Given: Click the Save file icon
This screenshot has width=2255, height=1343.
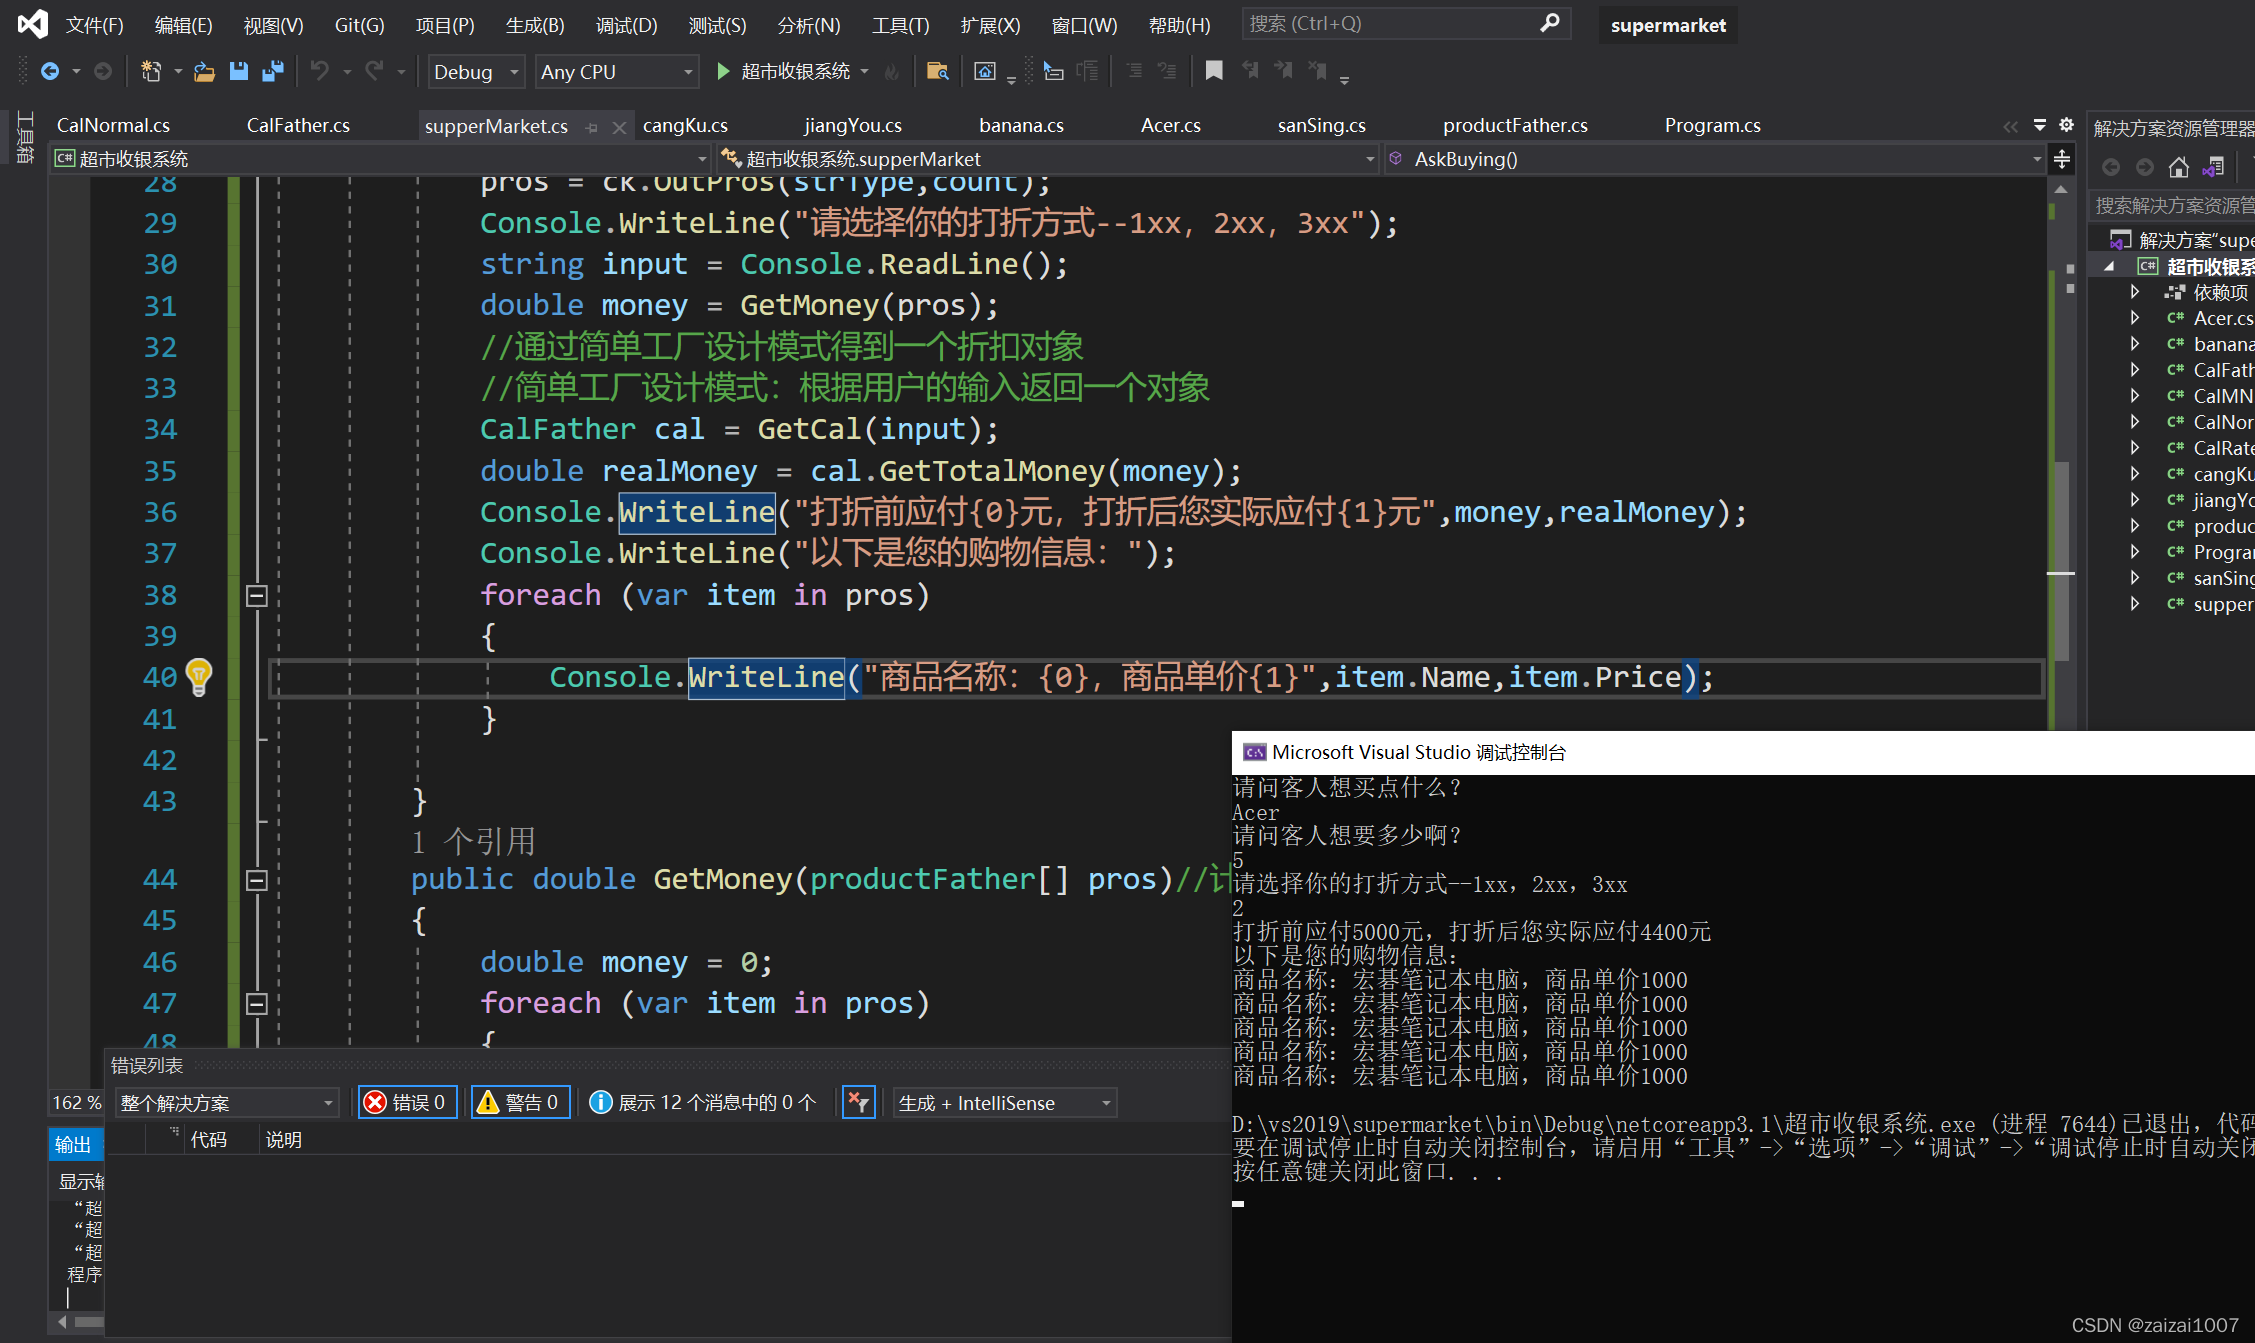Looking at the screenshot, I should pyautogui.click(x=238, y=71).
